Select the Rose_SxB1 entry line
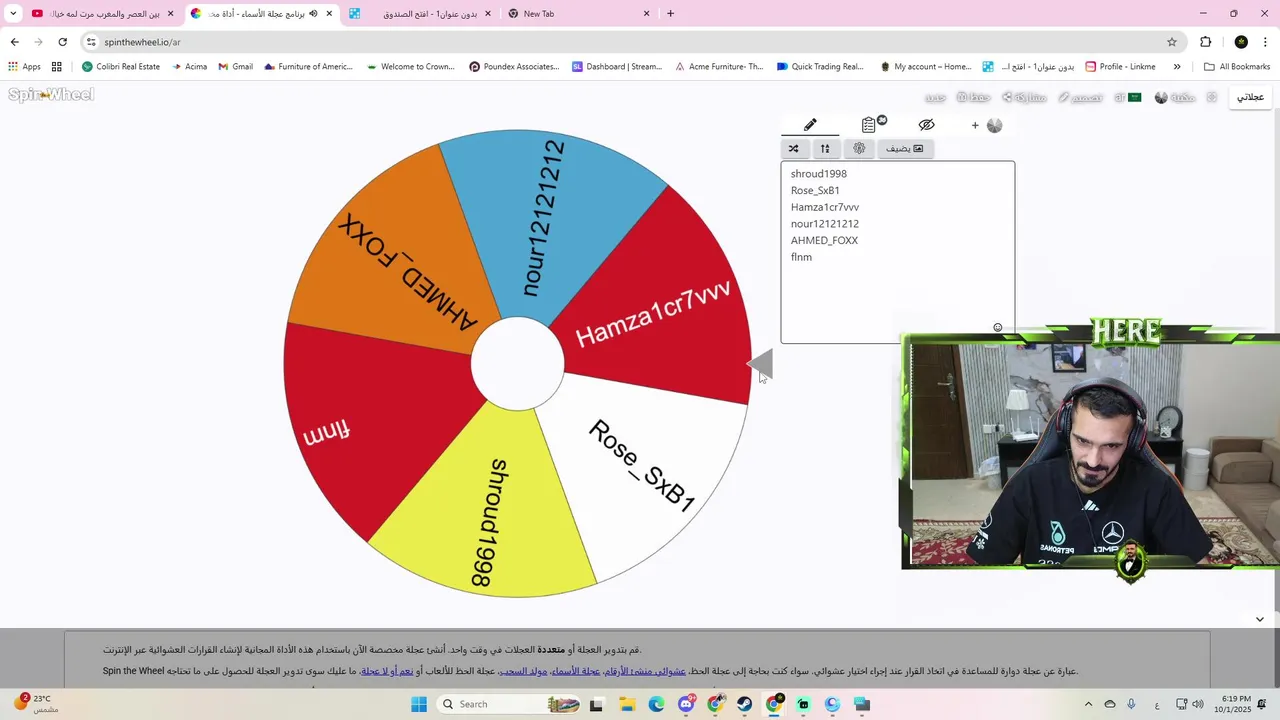 [x=815, y=190]
